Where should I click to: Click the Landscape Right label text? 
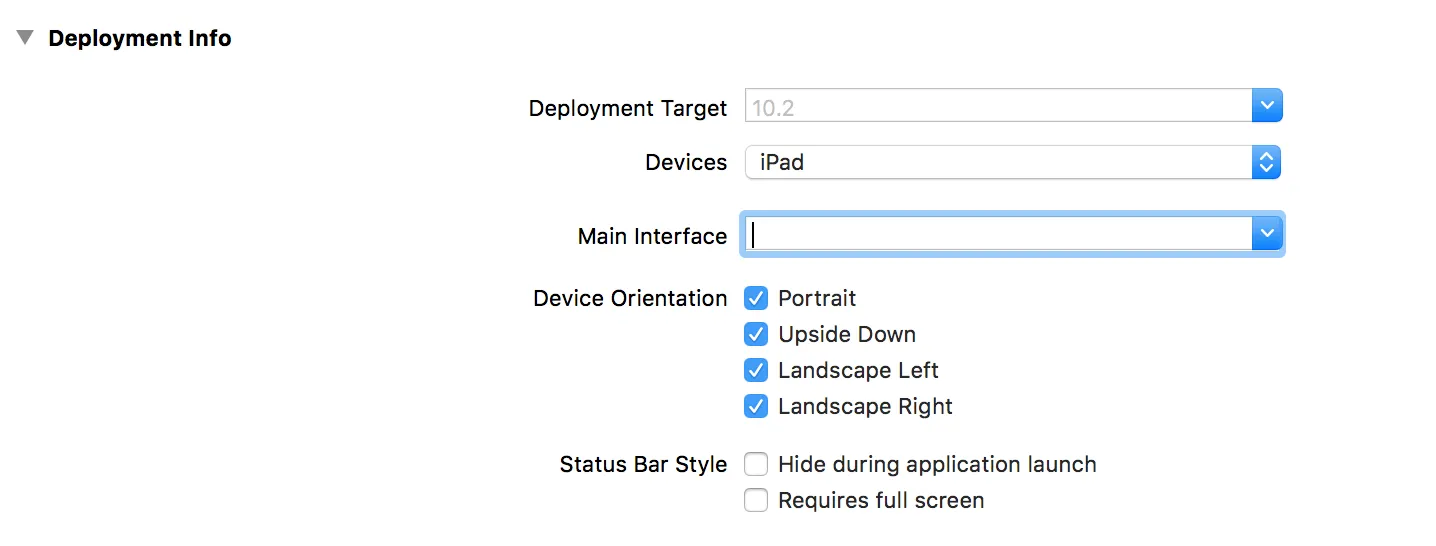pos(865,406)
